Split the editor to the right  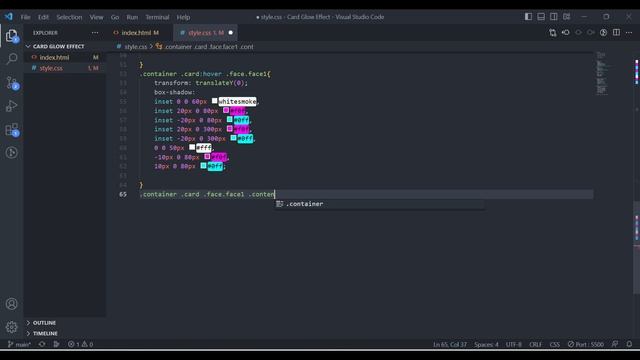click(x=616, y=33)
